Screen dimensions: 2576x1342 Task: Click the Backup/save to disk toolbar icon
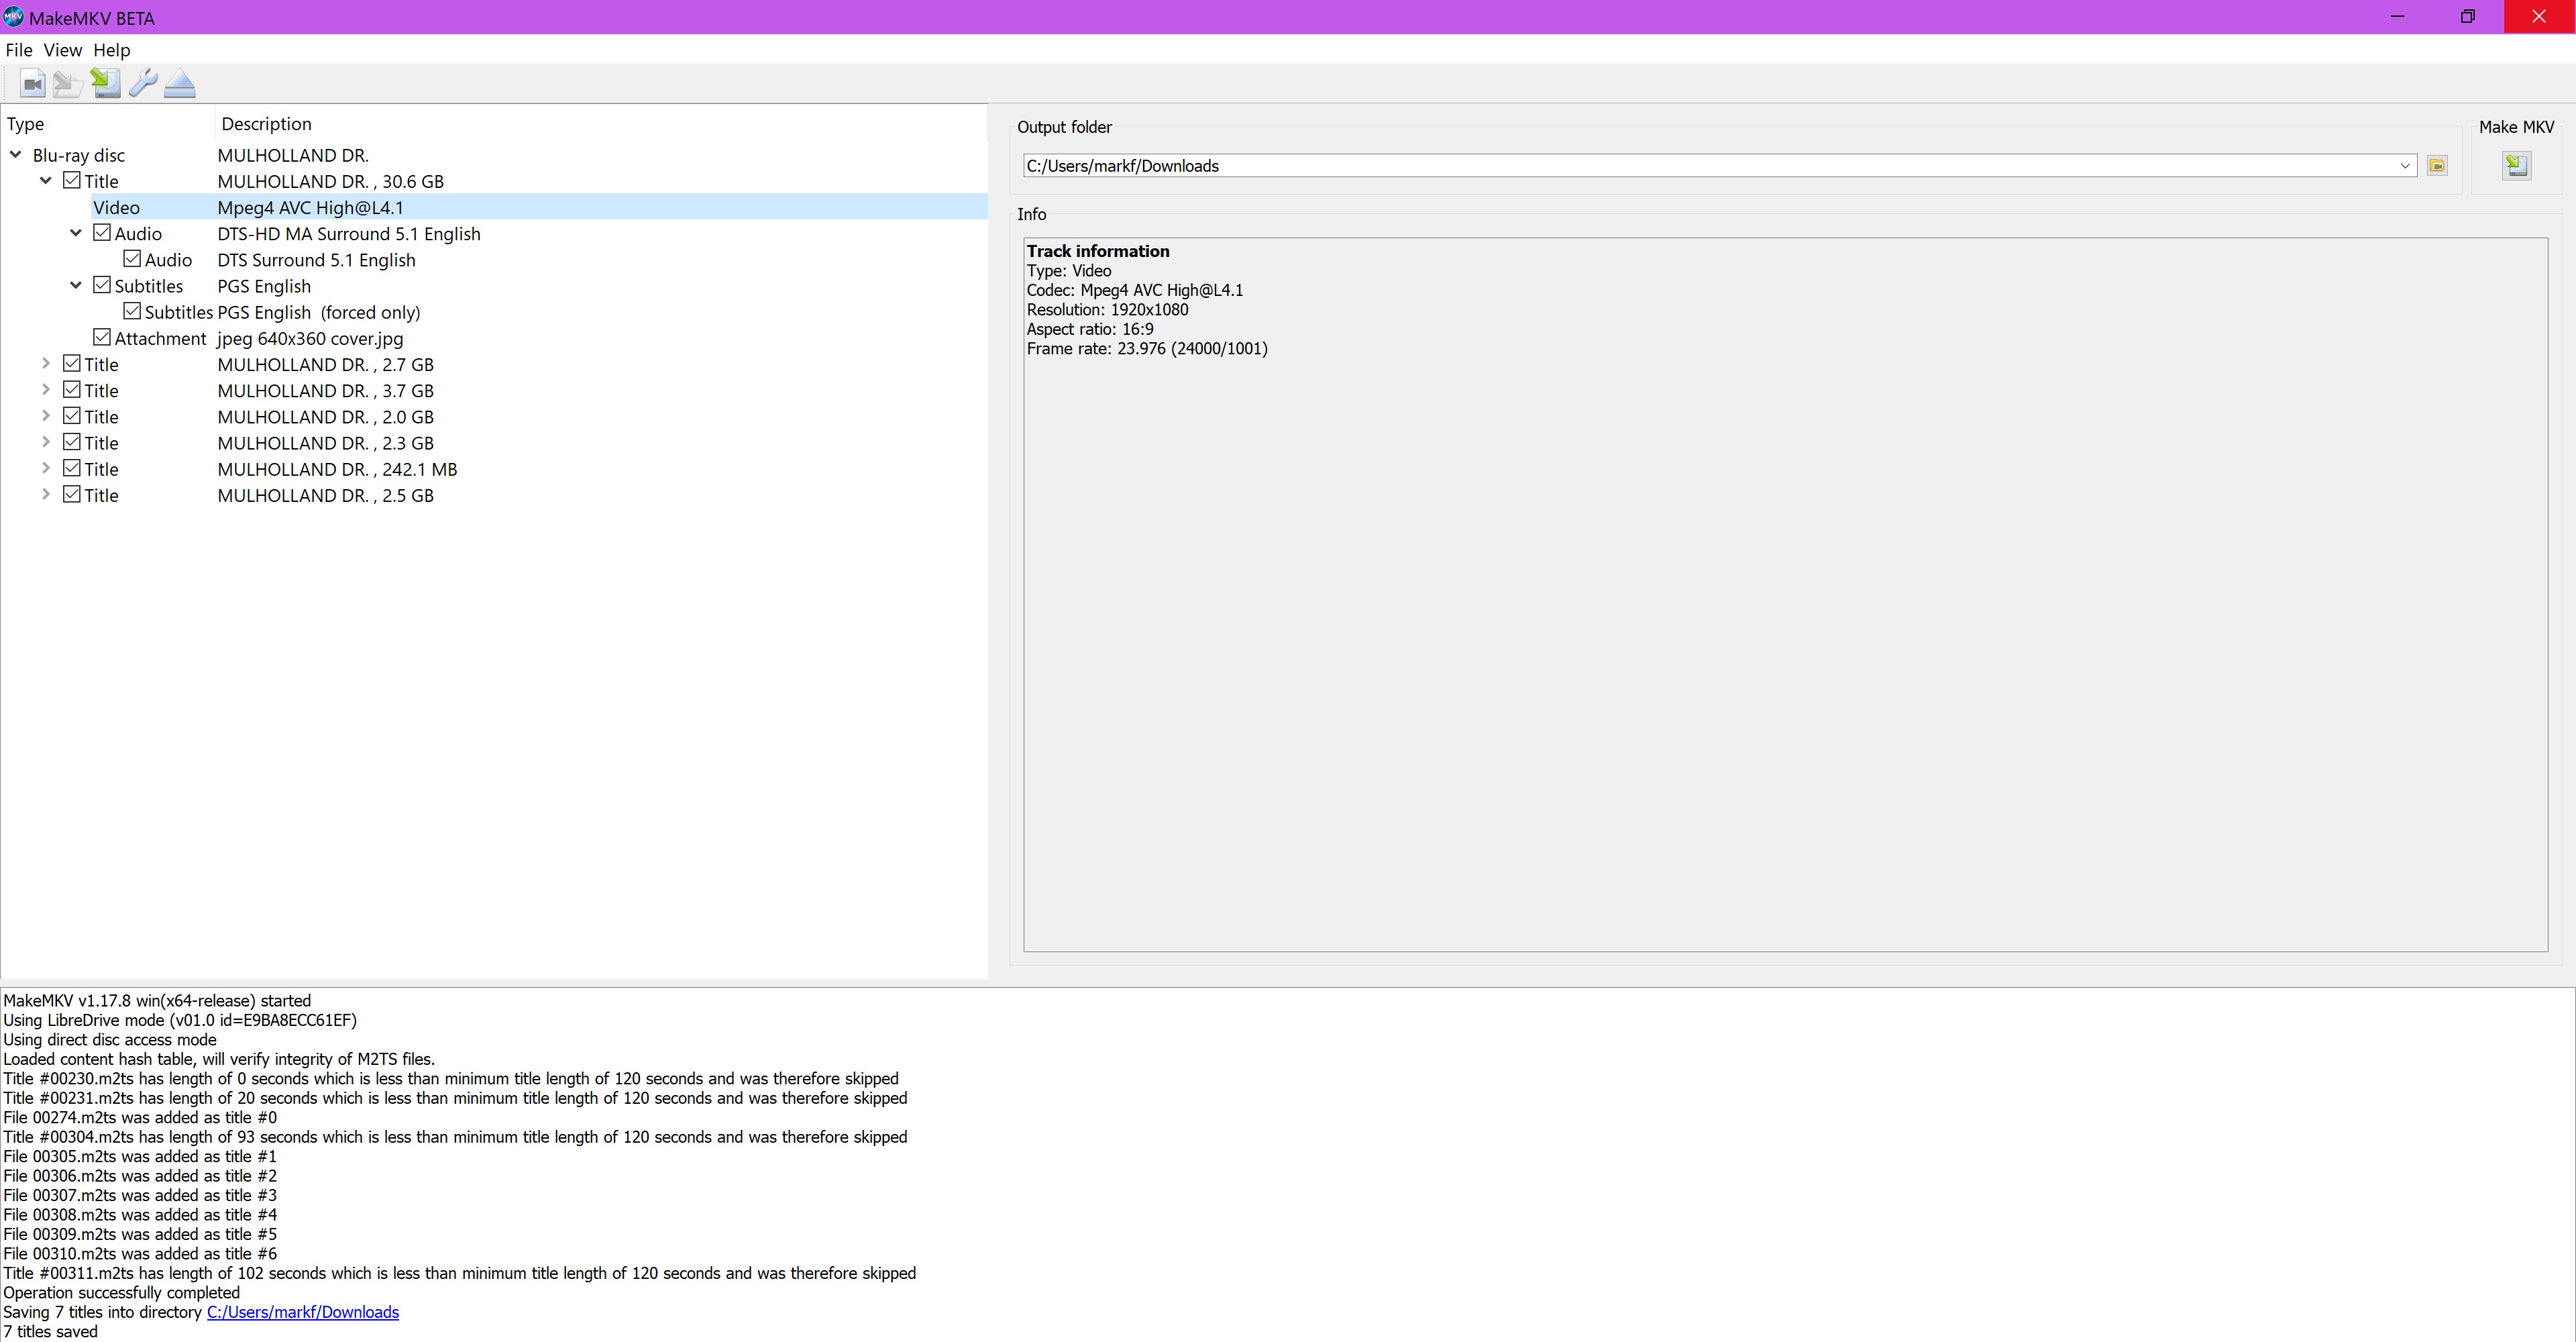tap(105, 84)
